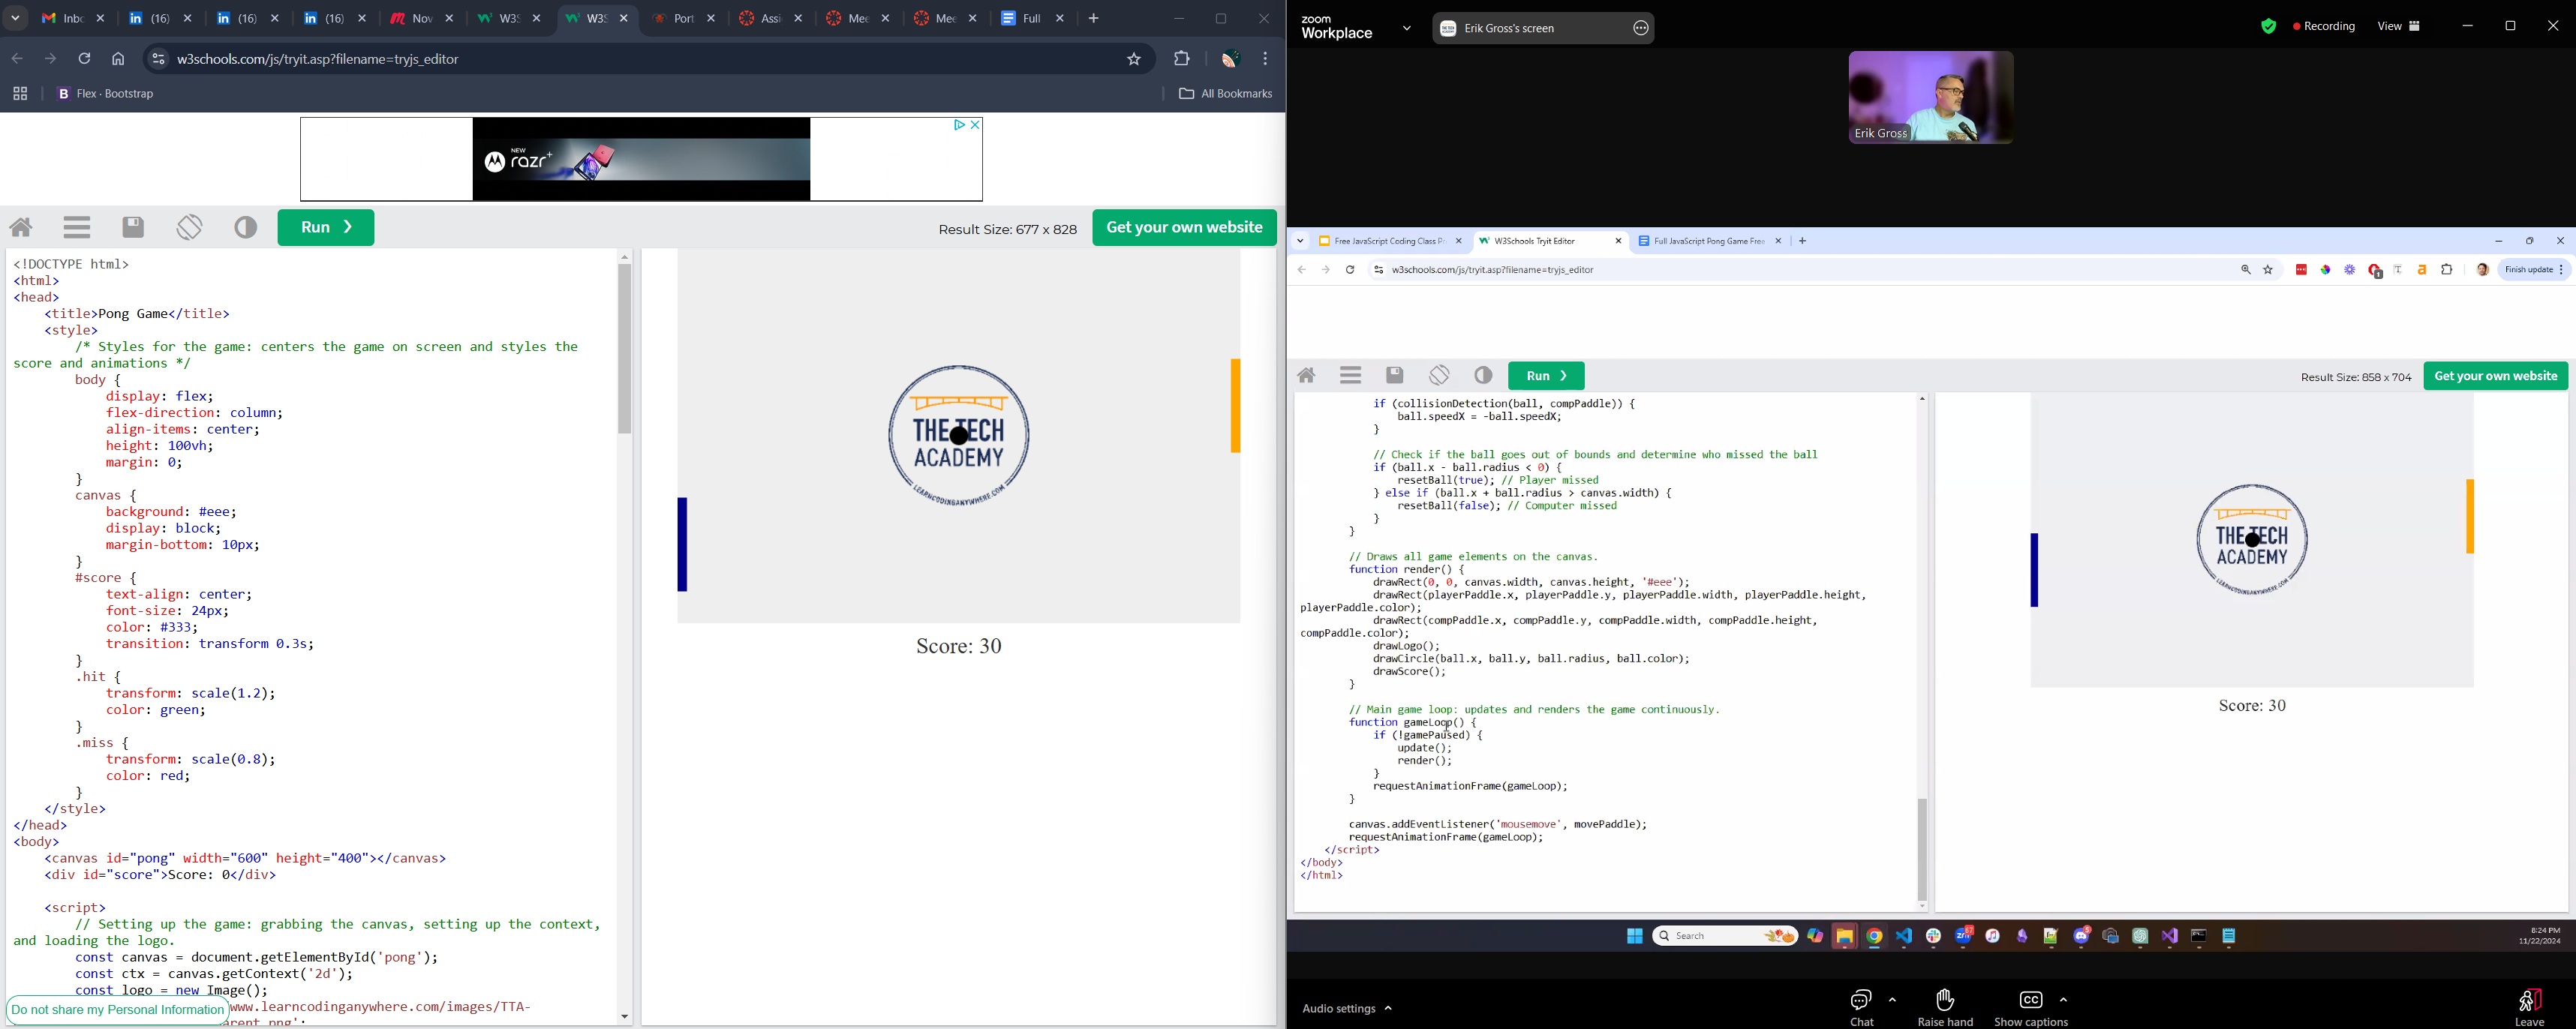Expand Audio settings in Zoom

coord(1347,1009)
